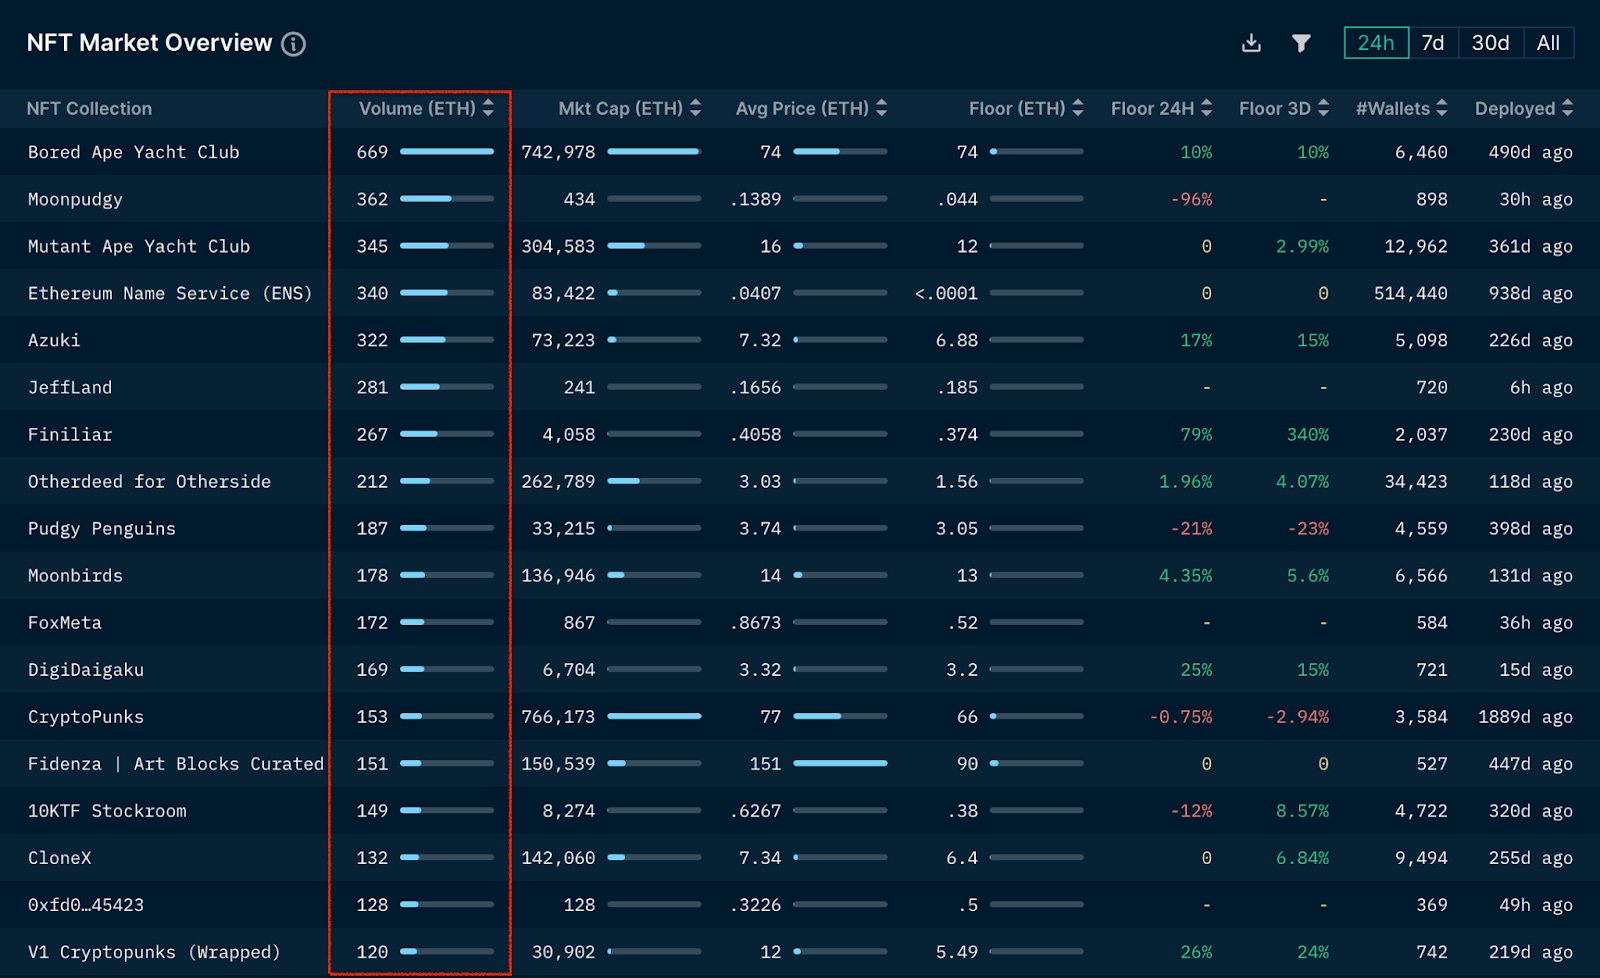Click Azuki floor price 6.88
Screen dimensions: 1600x978
click(957, 340)
